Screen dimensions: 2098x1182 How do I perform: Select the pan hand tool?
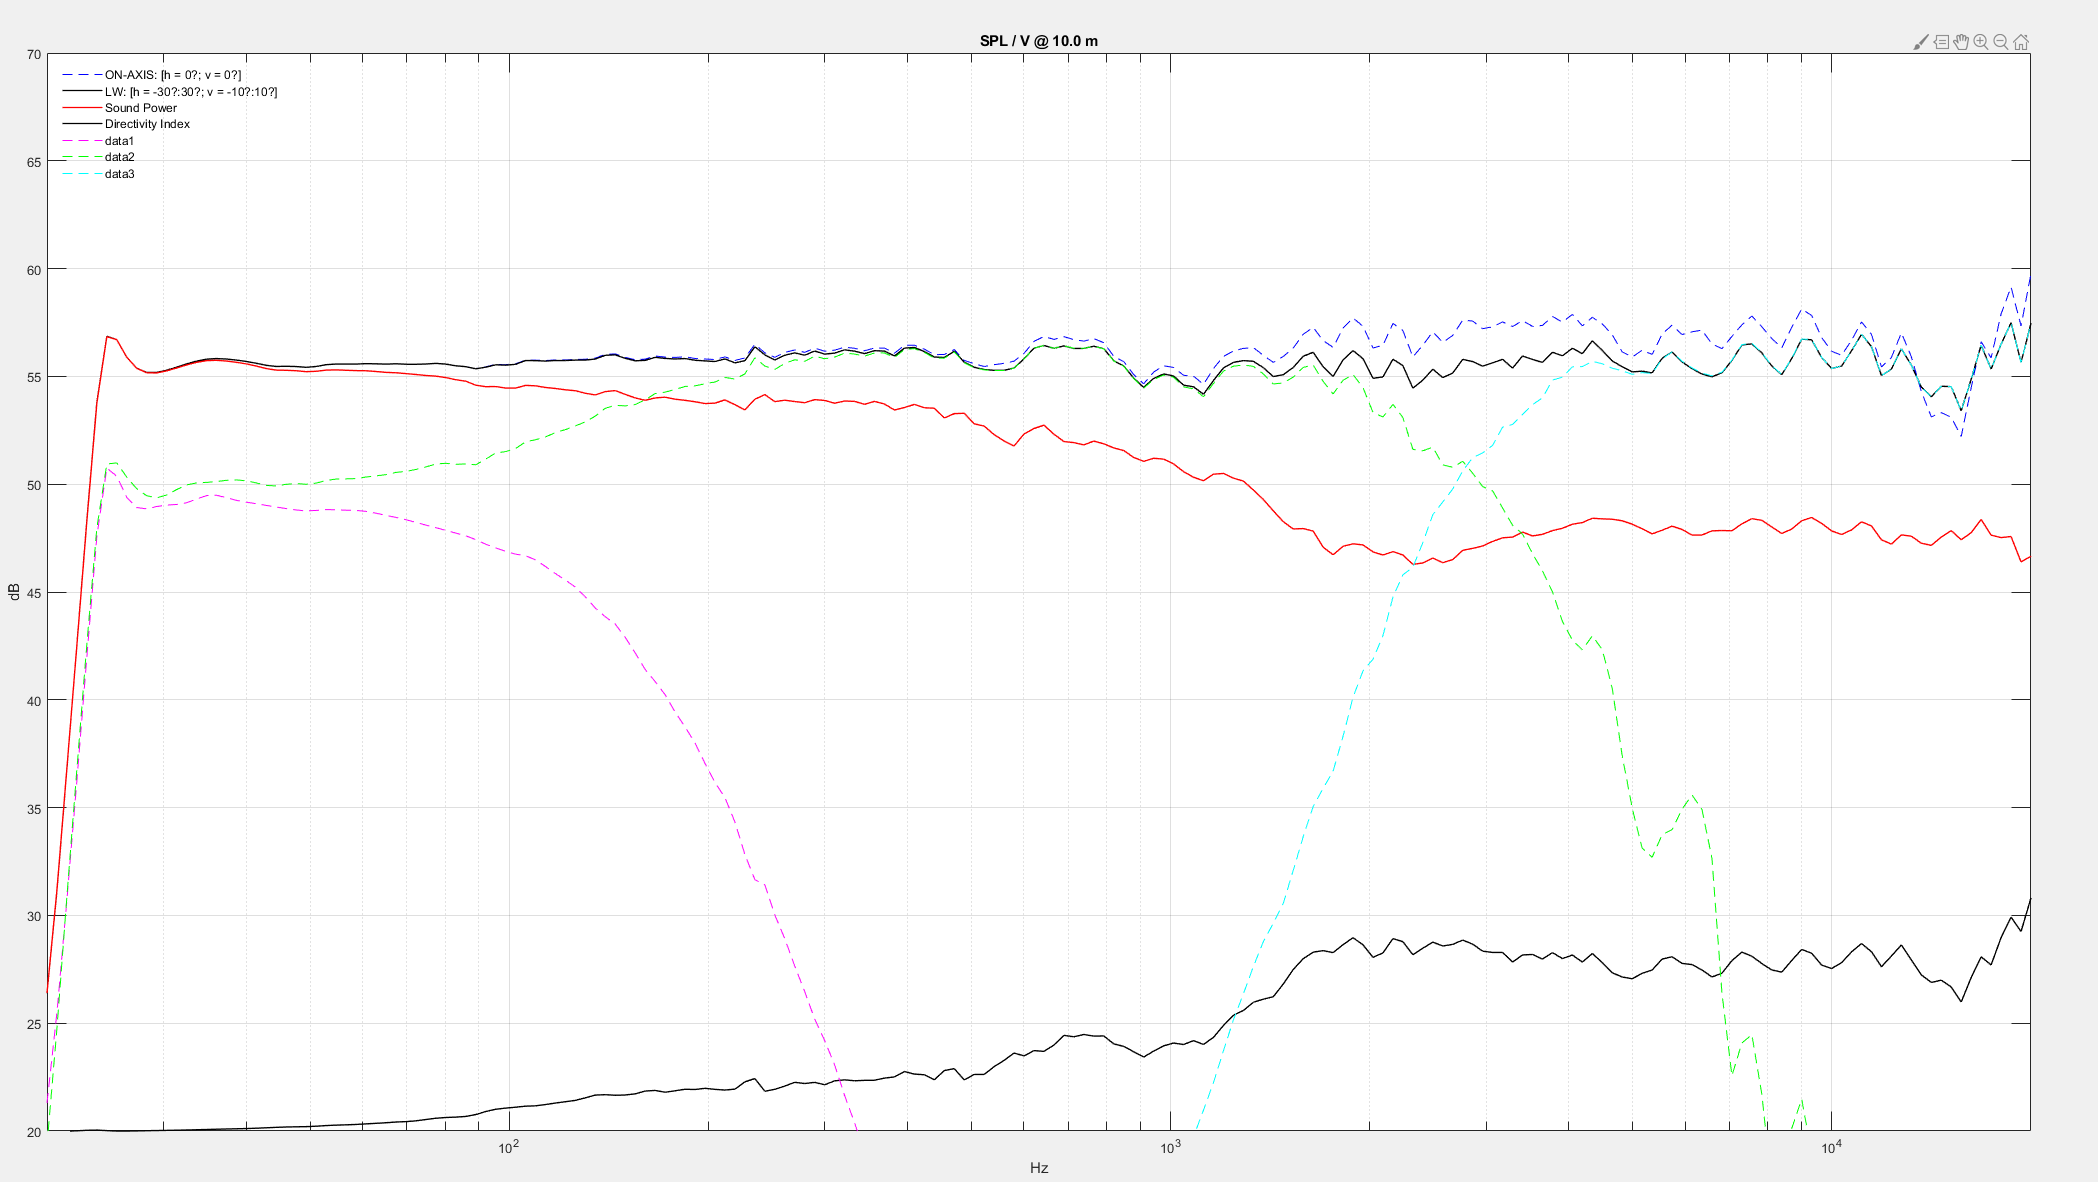1961,42
